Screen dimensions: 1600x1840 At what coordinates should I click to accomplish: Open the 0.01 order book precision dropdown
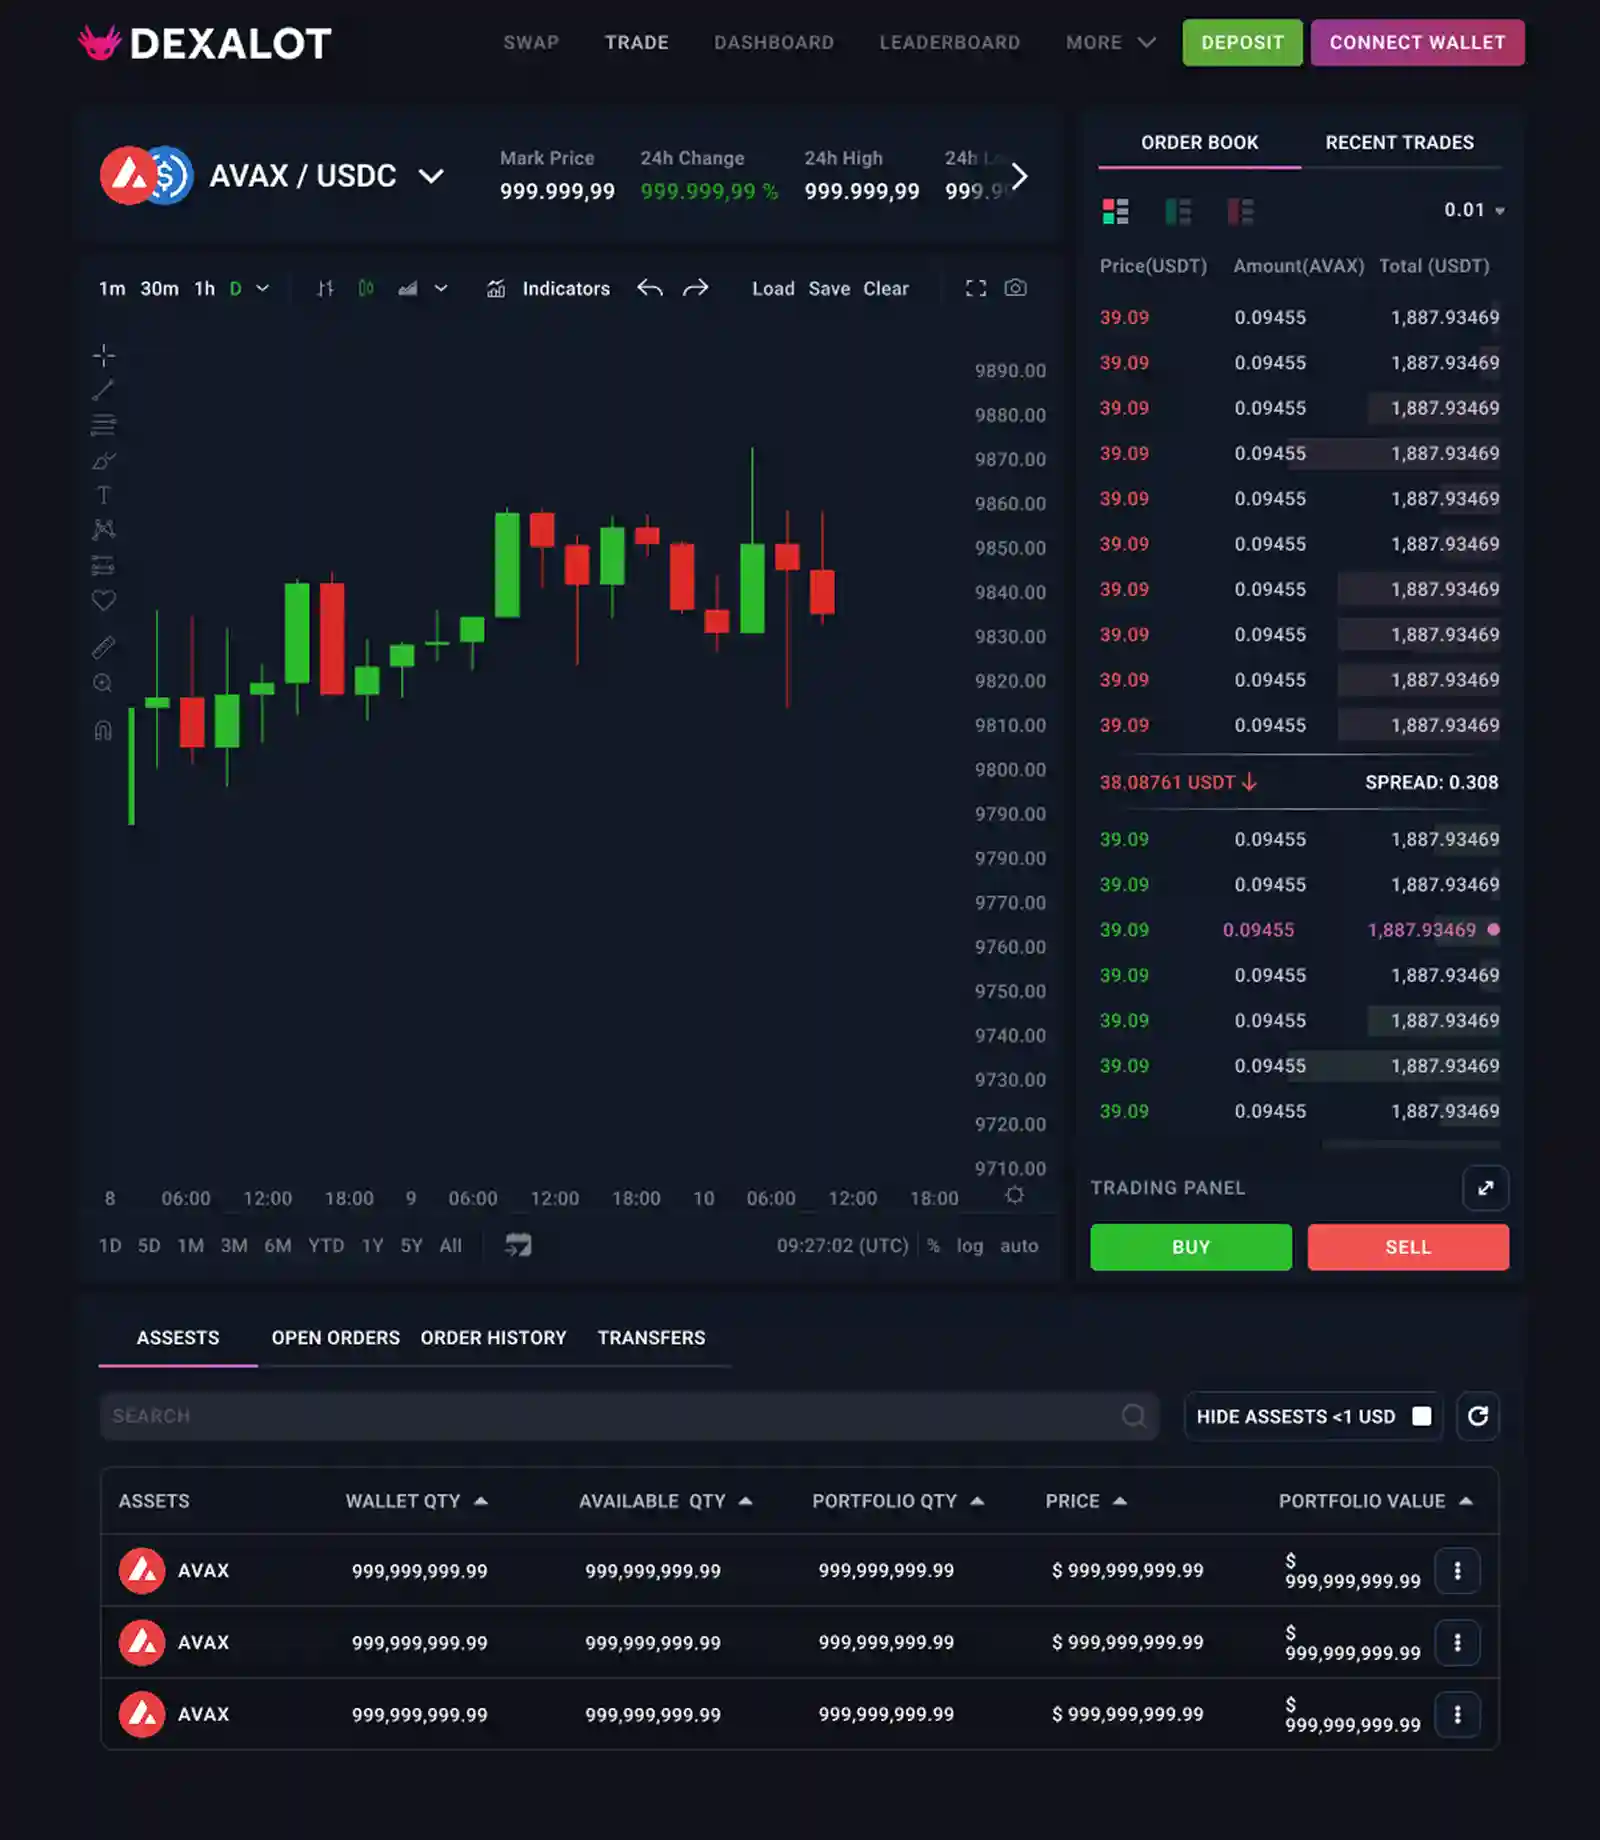(x=1473, y=210)
